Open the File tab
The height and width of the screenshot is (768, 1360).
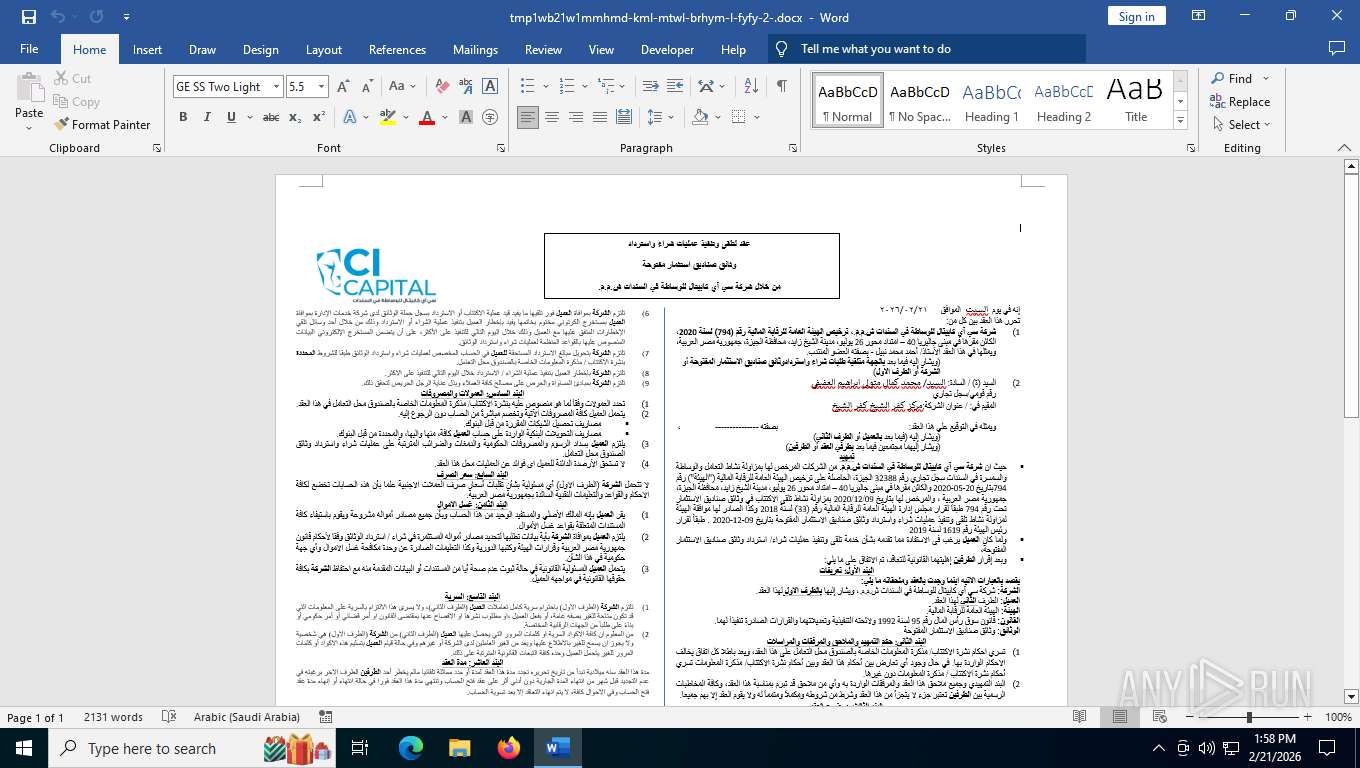[x=29, y=49]
